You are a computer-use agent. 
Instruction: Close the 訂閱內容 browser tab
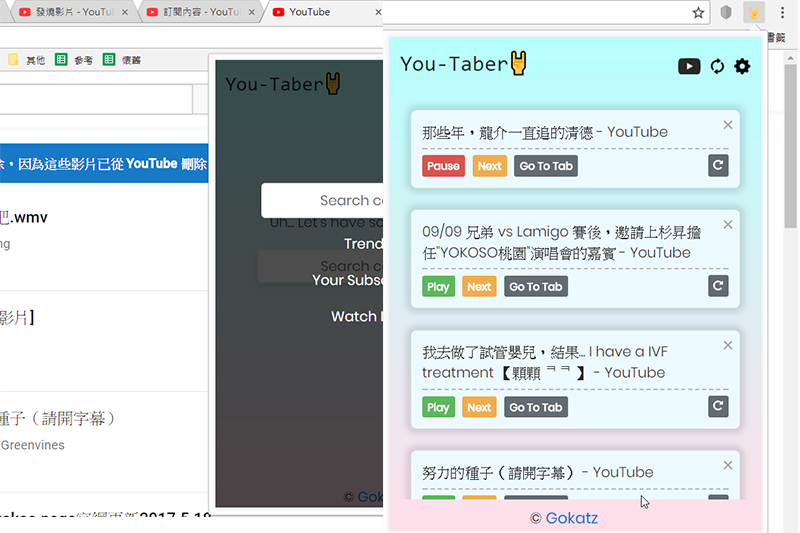click(x=251, y=12)
